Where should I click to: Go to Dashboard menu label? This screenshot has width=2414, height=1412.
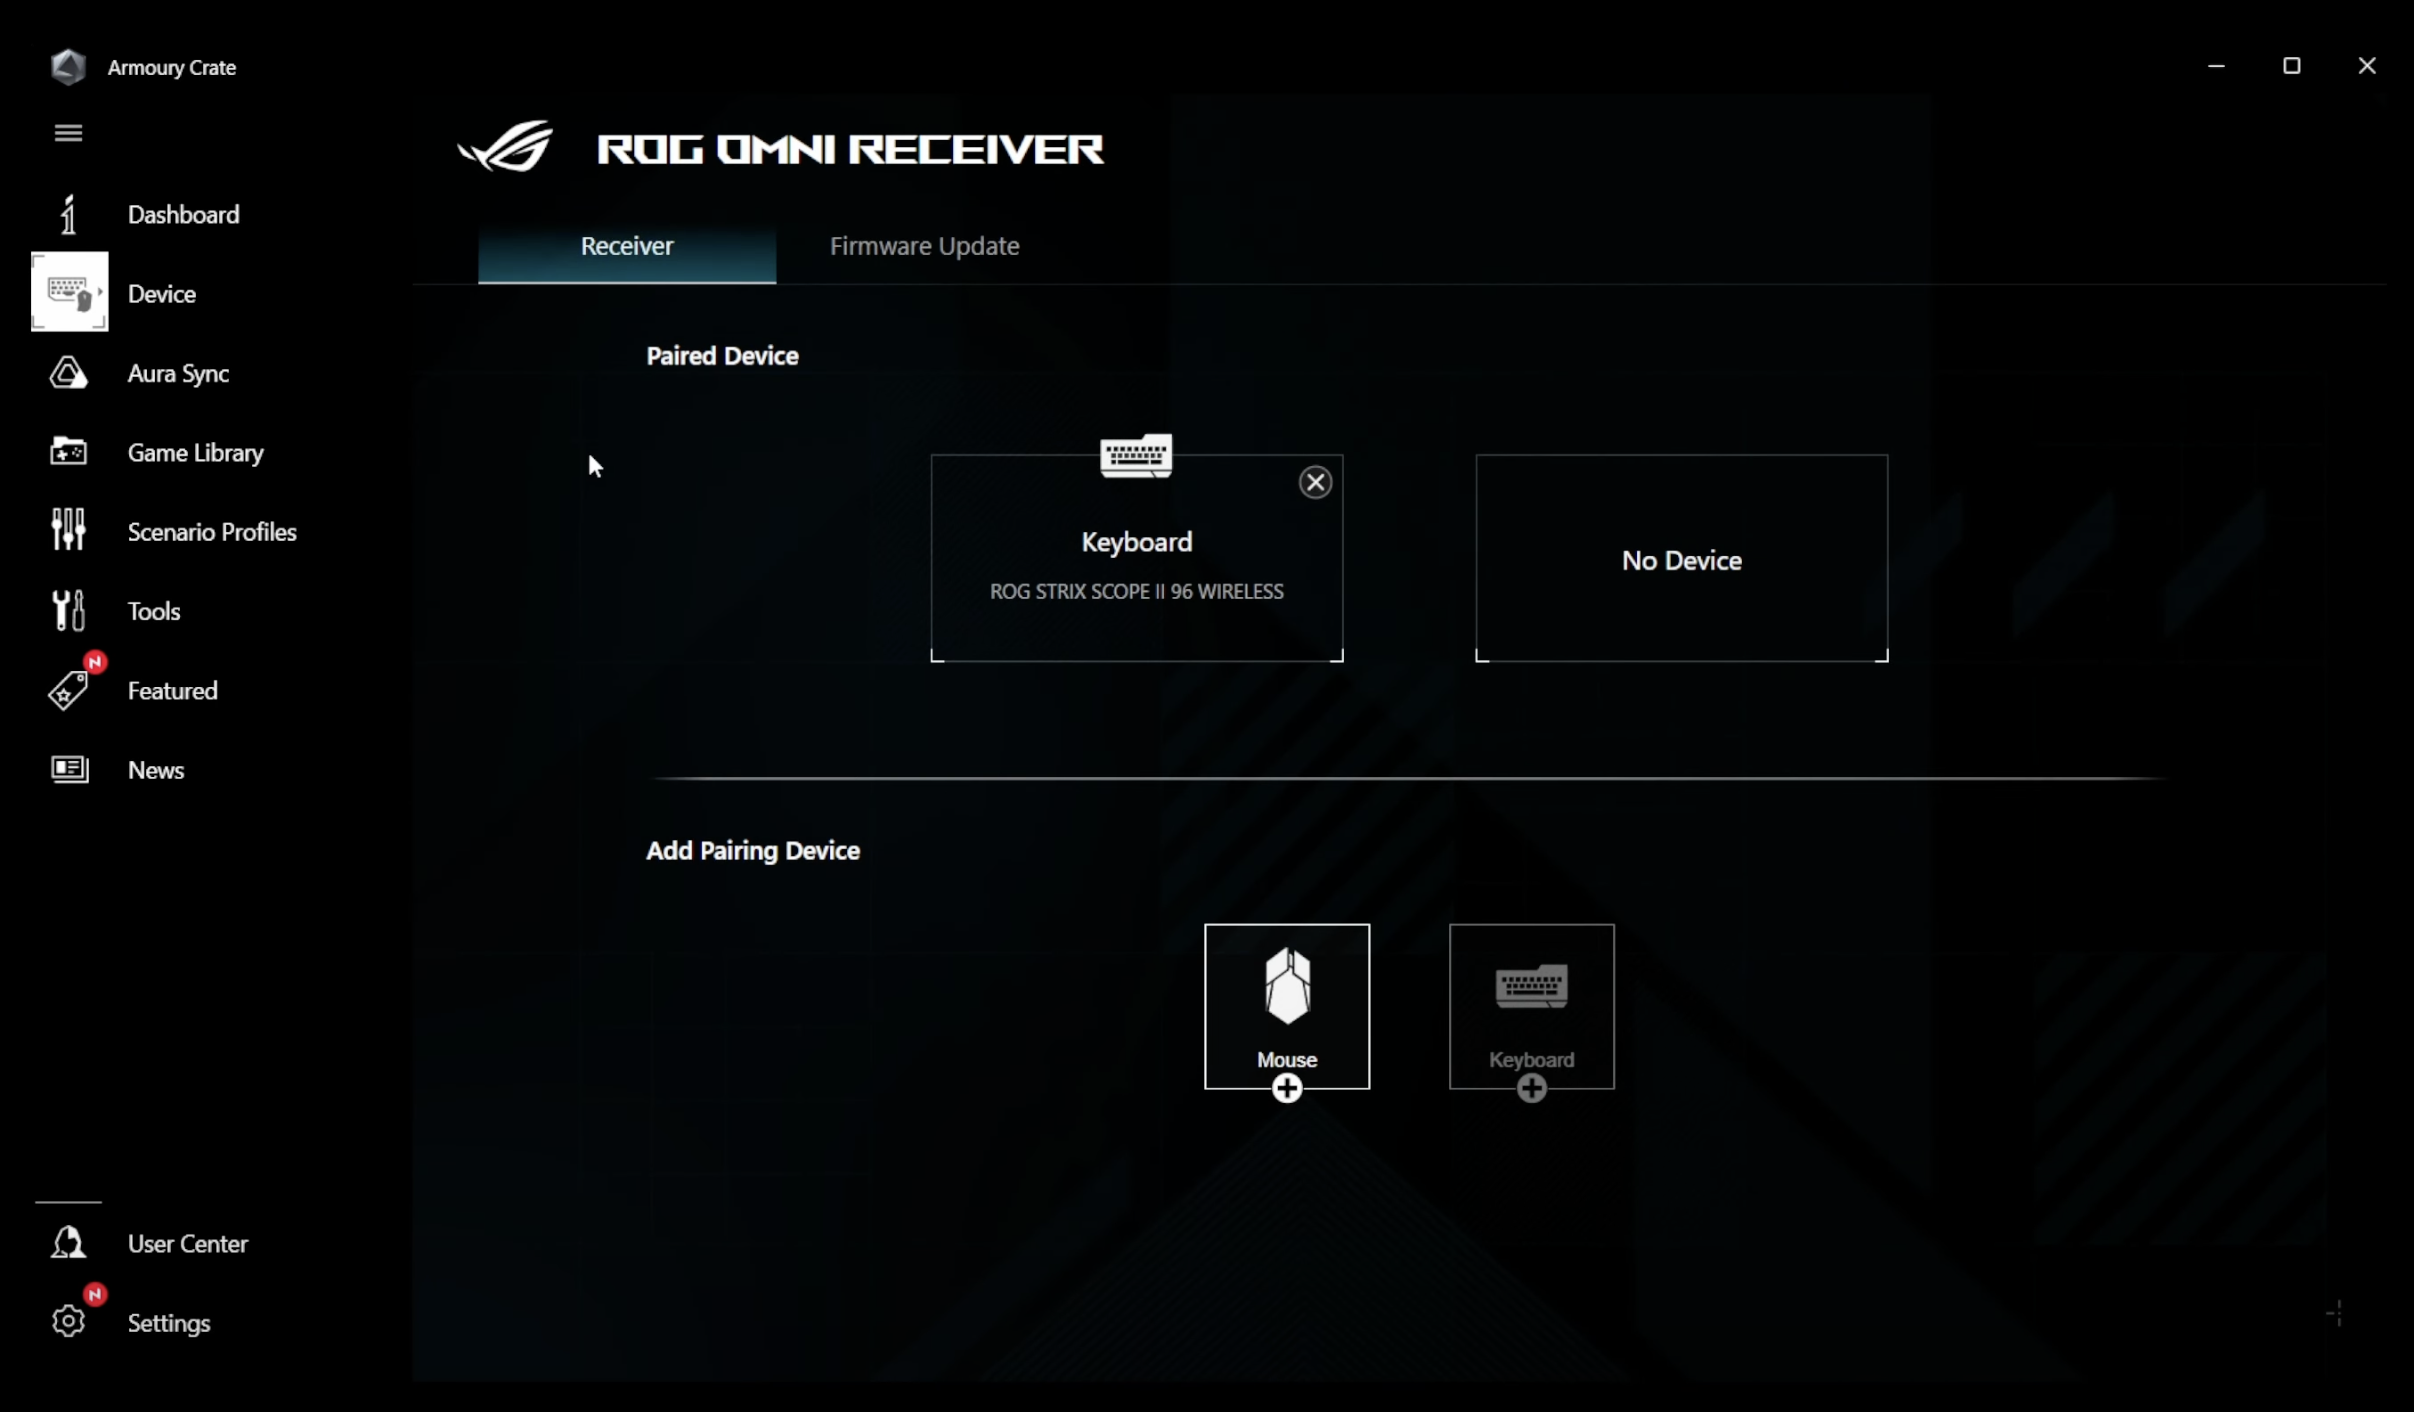(x=184, y=215)
